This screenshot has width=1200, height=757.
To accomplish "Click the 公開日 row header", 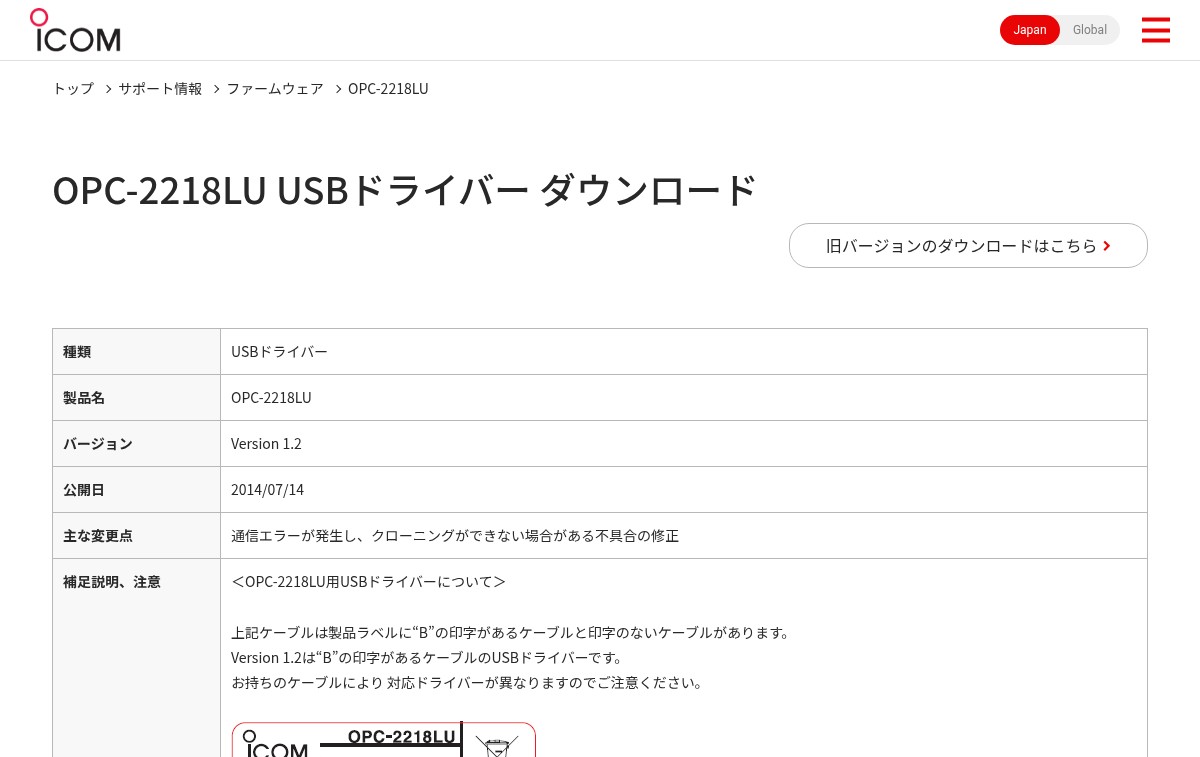I will pos(137,490).
